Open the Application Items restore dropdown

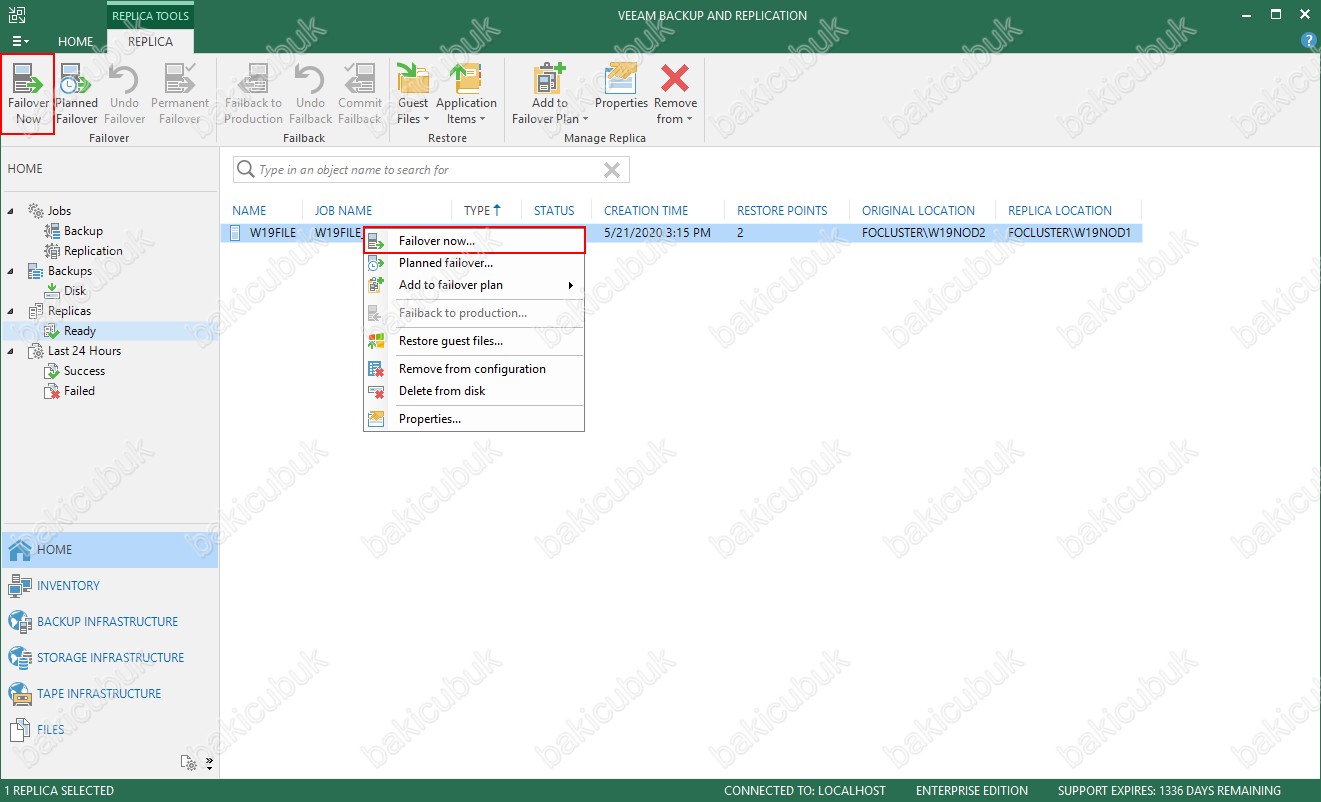coord(466,94)
